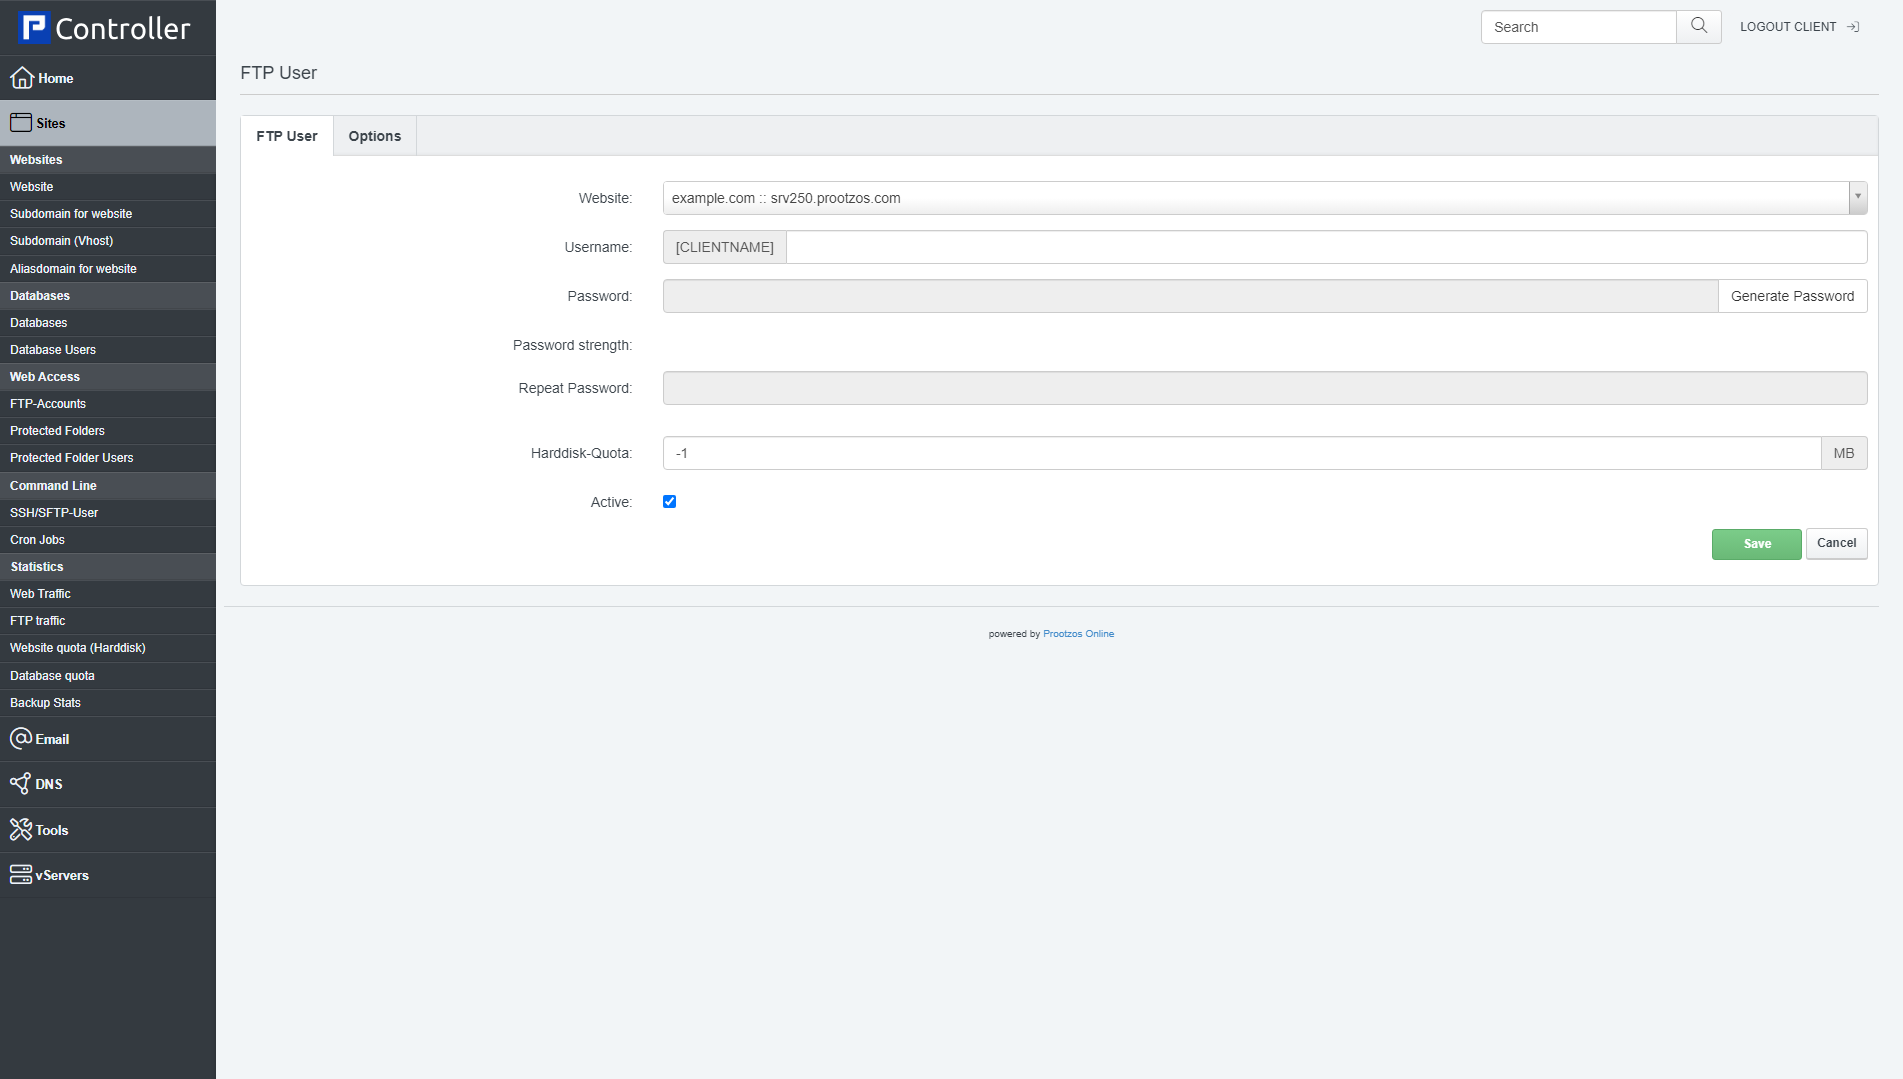
Task: Cancel the FTP user form
Action: click(1836, 543)
